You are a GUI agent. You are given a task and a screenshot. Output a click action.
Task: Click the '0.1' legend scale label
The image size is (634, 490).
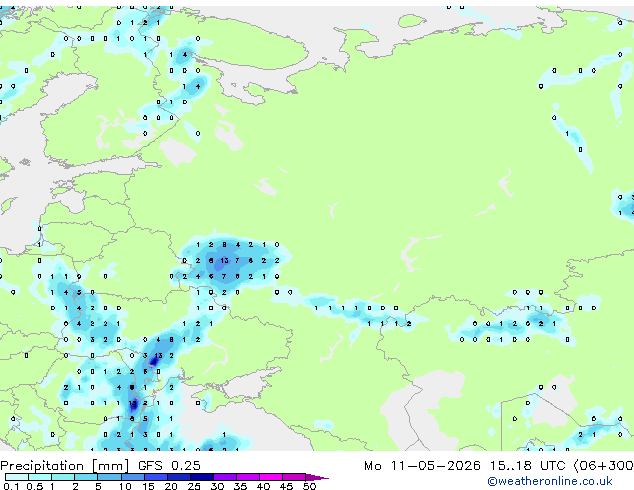(11, 486)
